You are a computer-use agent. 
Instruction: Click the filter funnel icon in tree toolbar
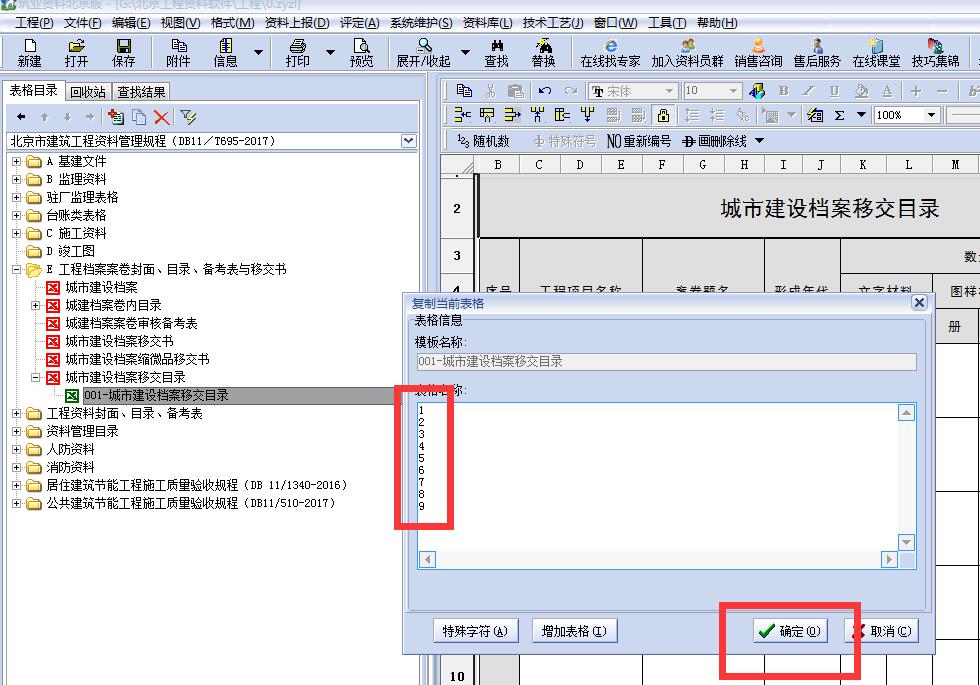188,117
